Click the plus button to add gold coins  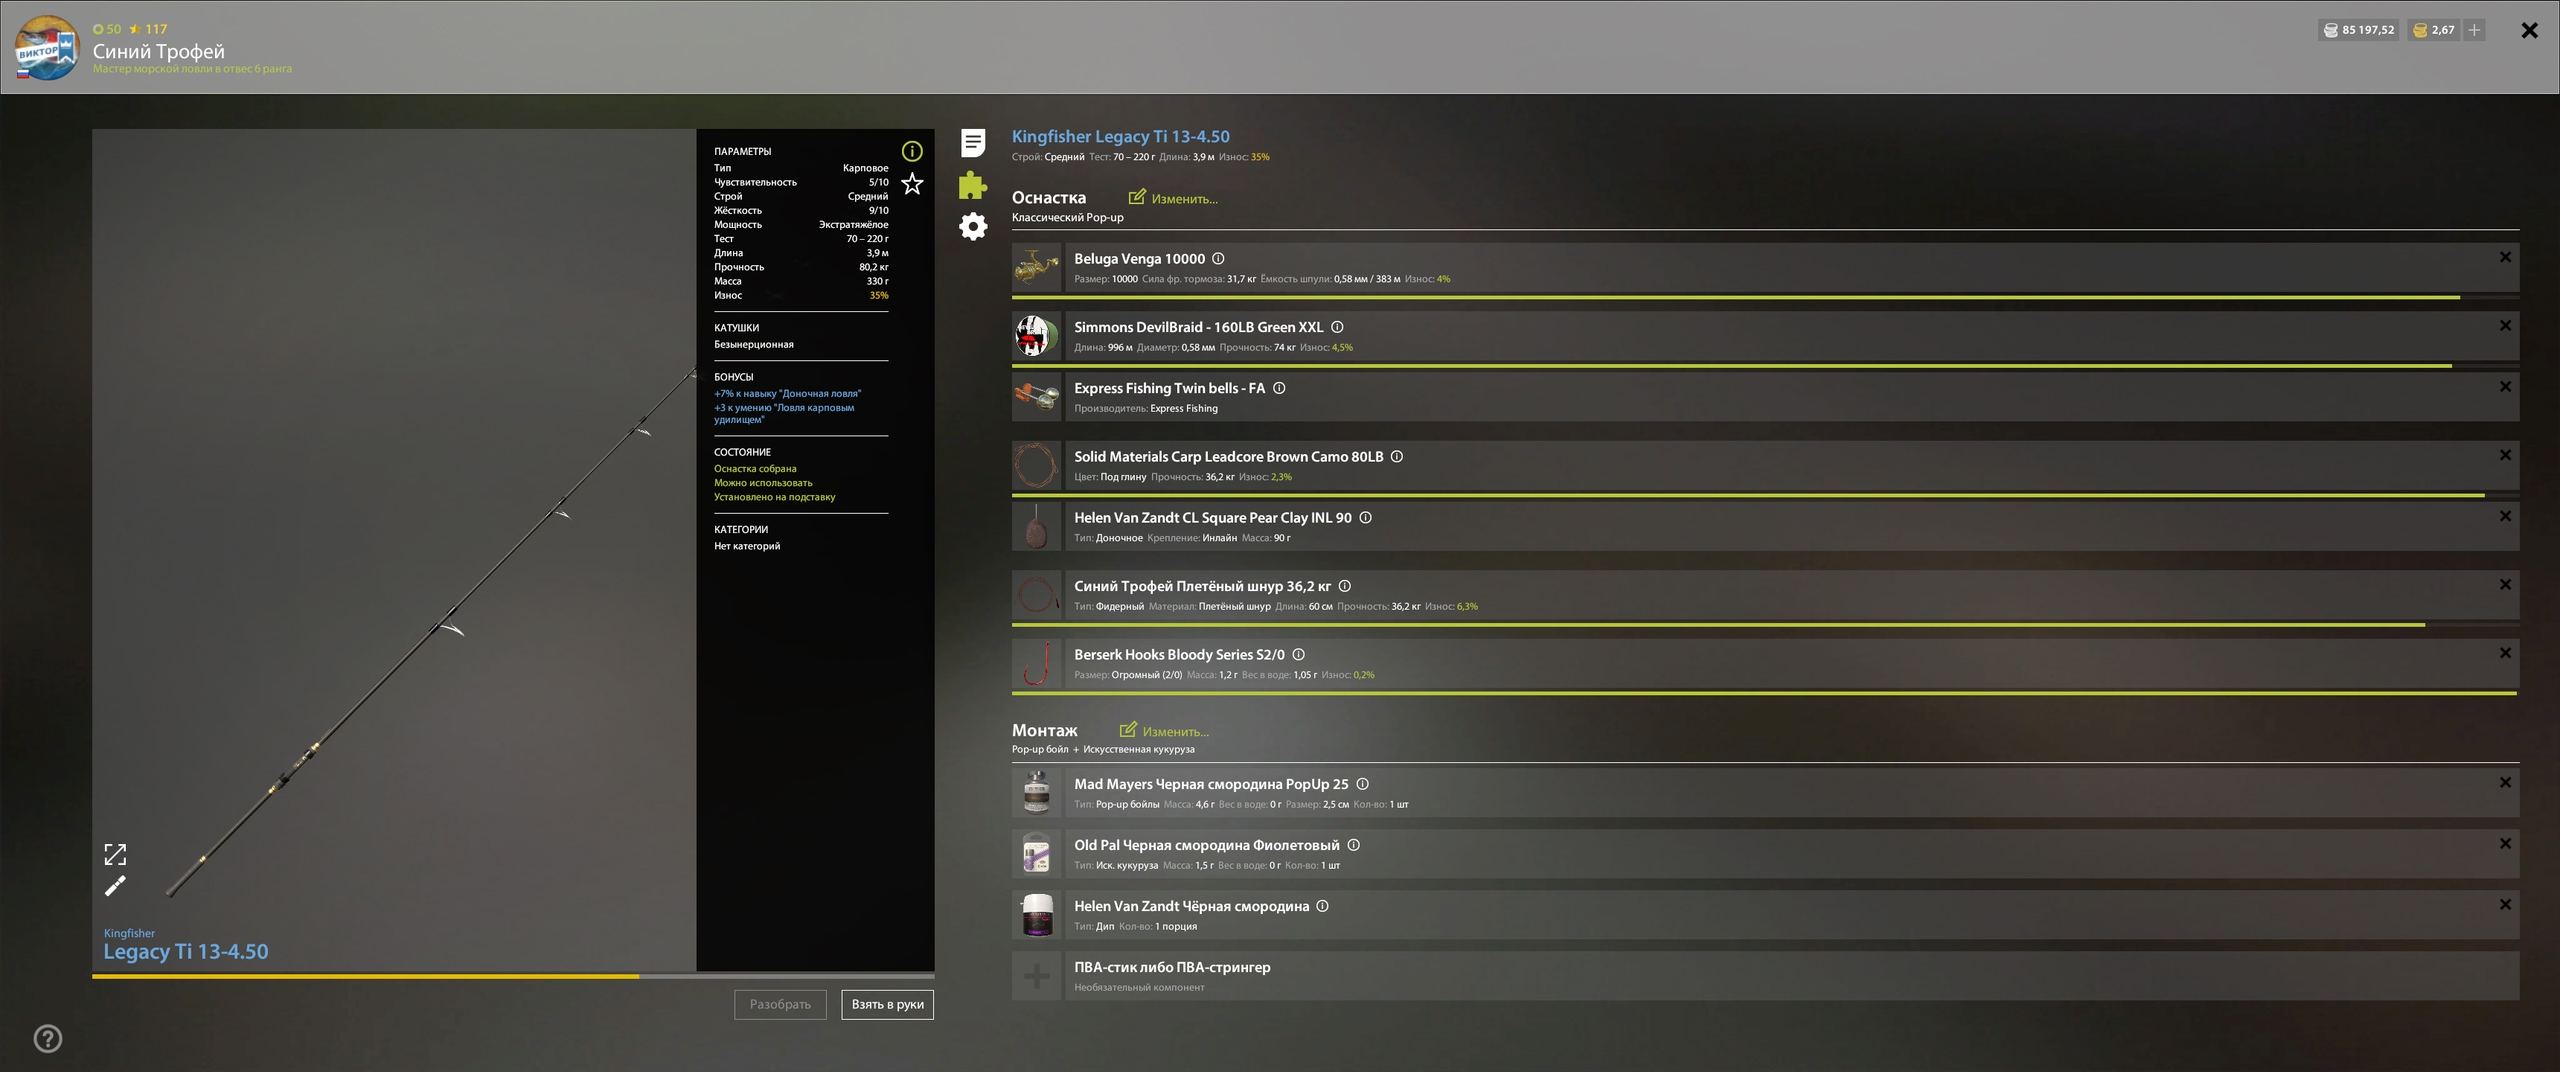[2474, 30]
